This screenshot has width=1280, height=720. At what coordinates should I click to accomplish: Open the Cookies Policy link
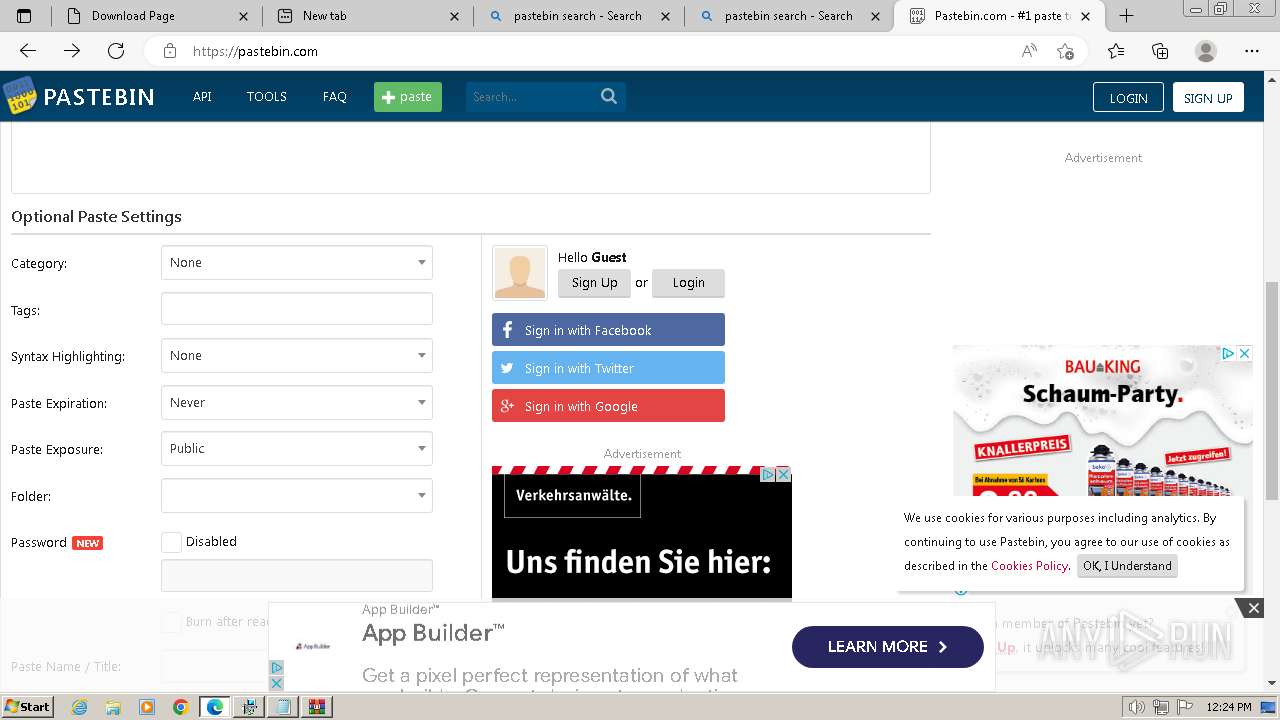(1029, 566)
